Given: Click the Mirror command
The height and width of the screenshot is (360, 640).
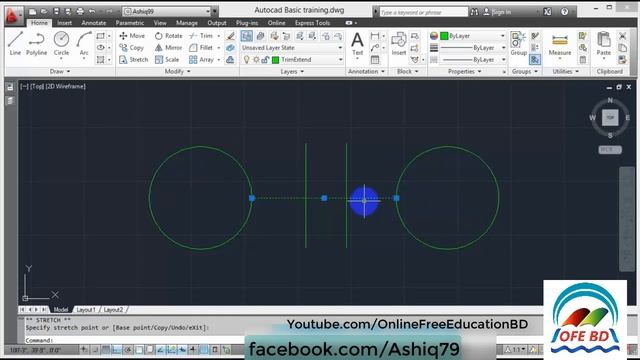Looking at the screenshot, I should pyautogui.click(x=168, y=48).
